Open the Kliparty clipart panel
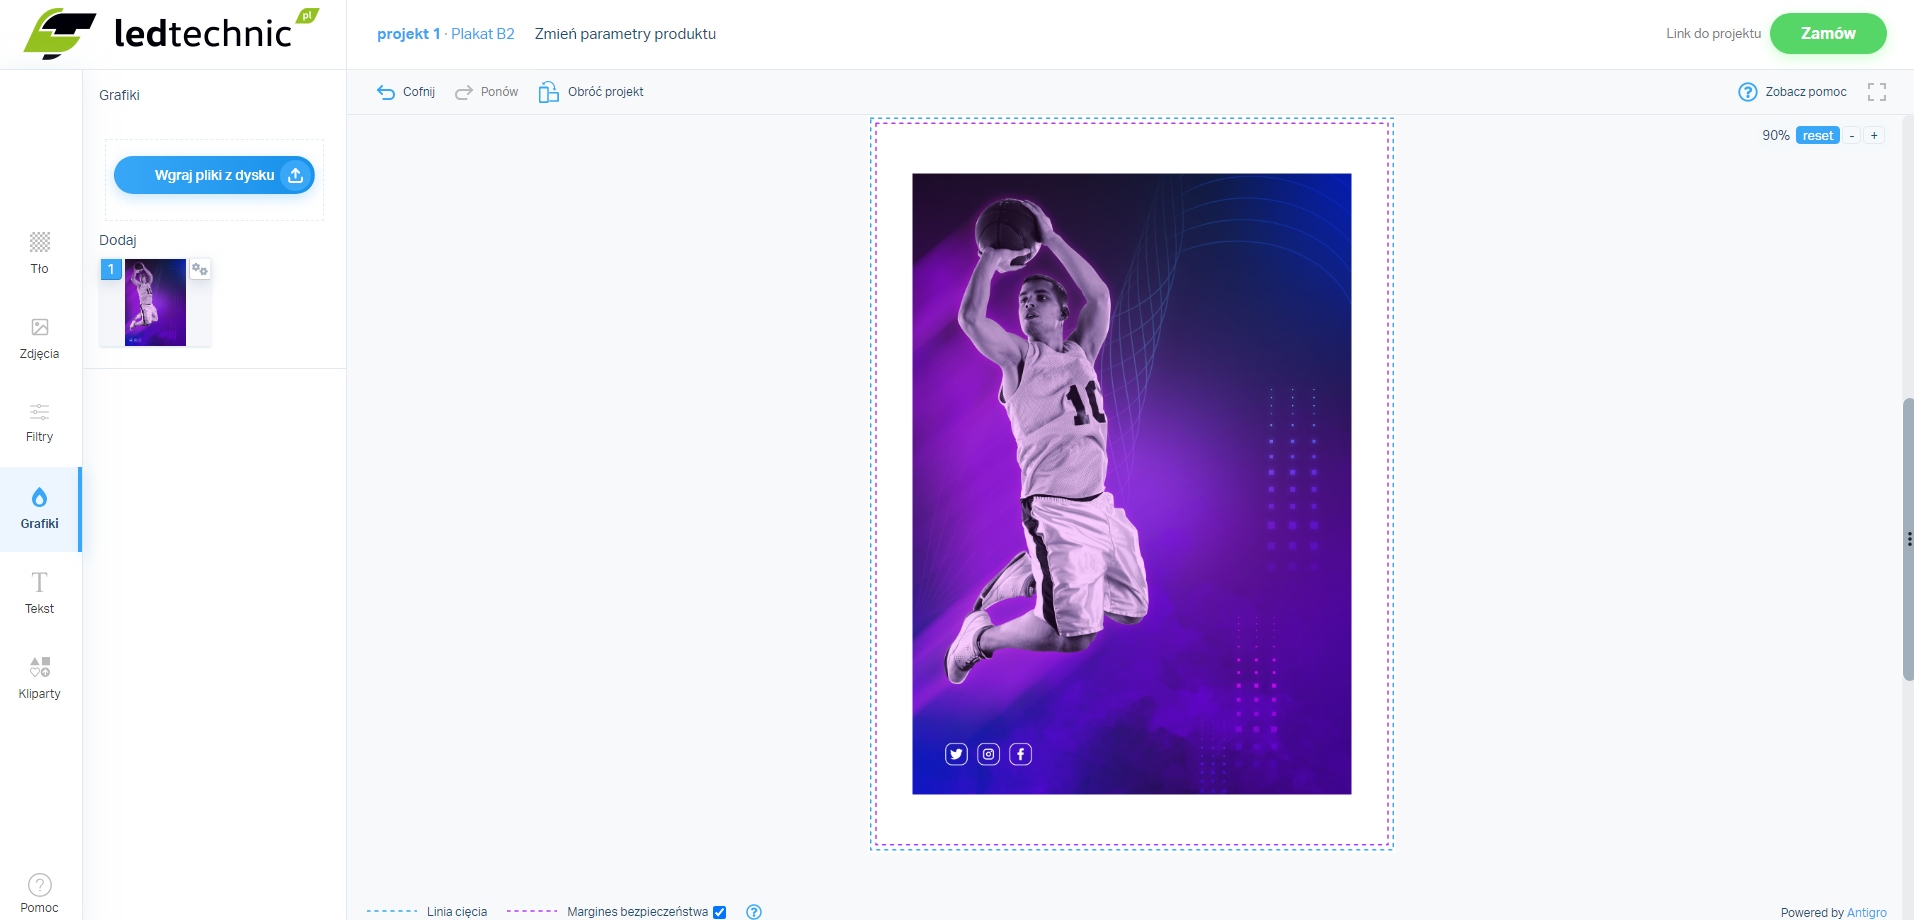The width and height of the screenshot is (1914, 920). coord(40,679)
